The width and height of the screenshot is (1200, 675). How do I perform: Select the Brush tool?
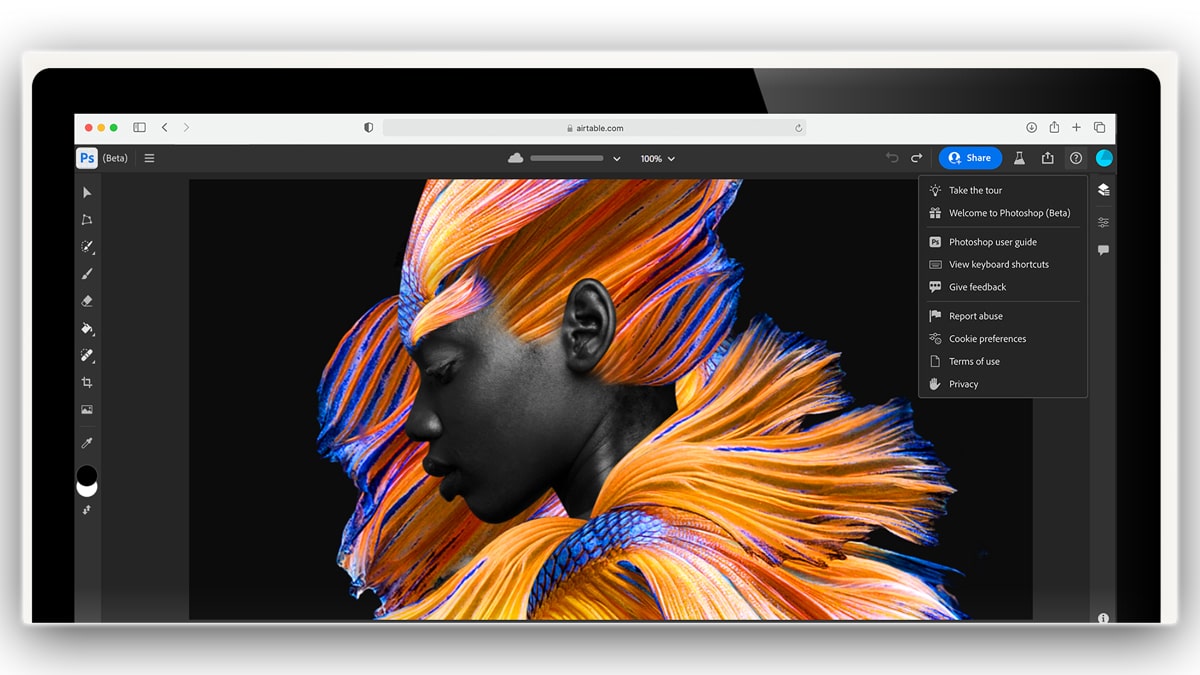click(87, 273)
